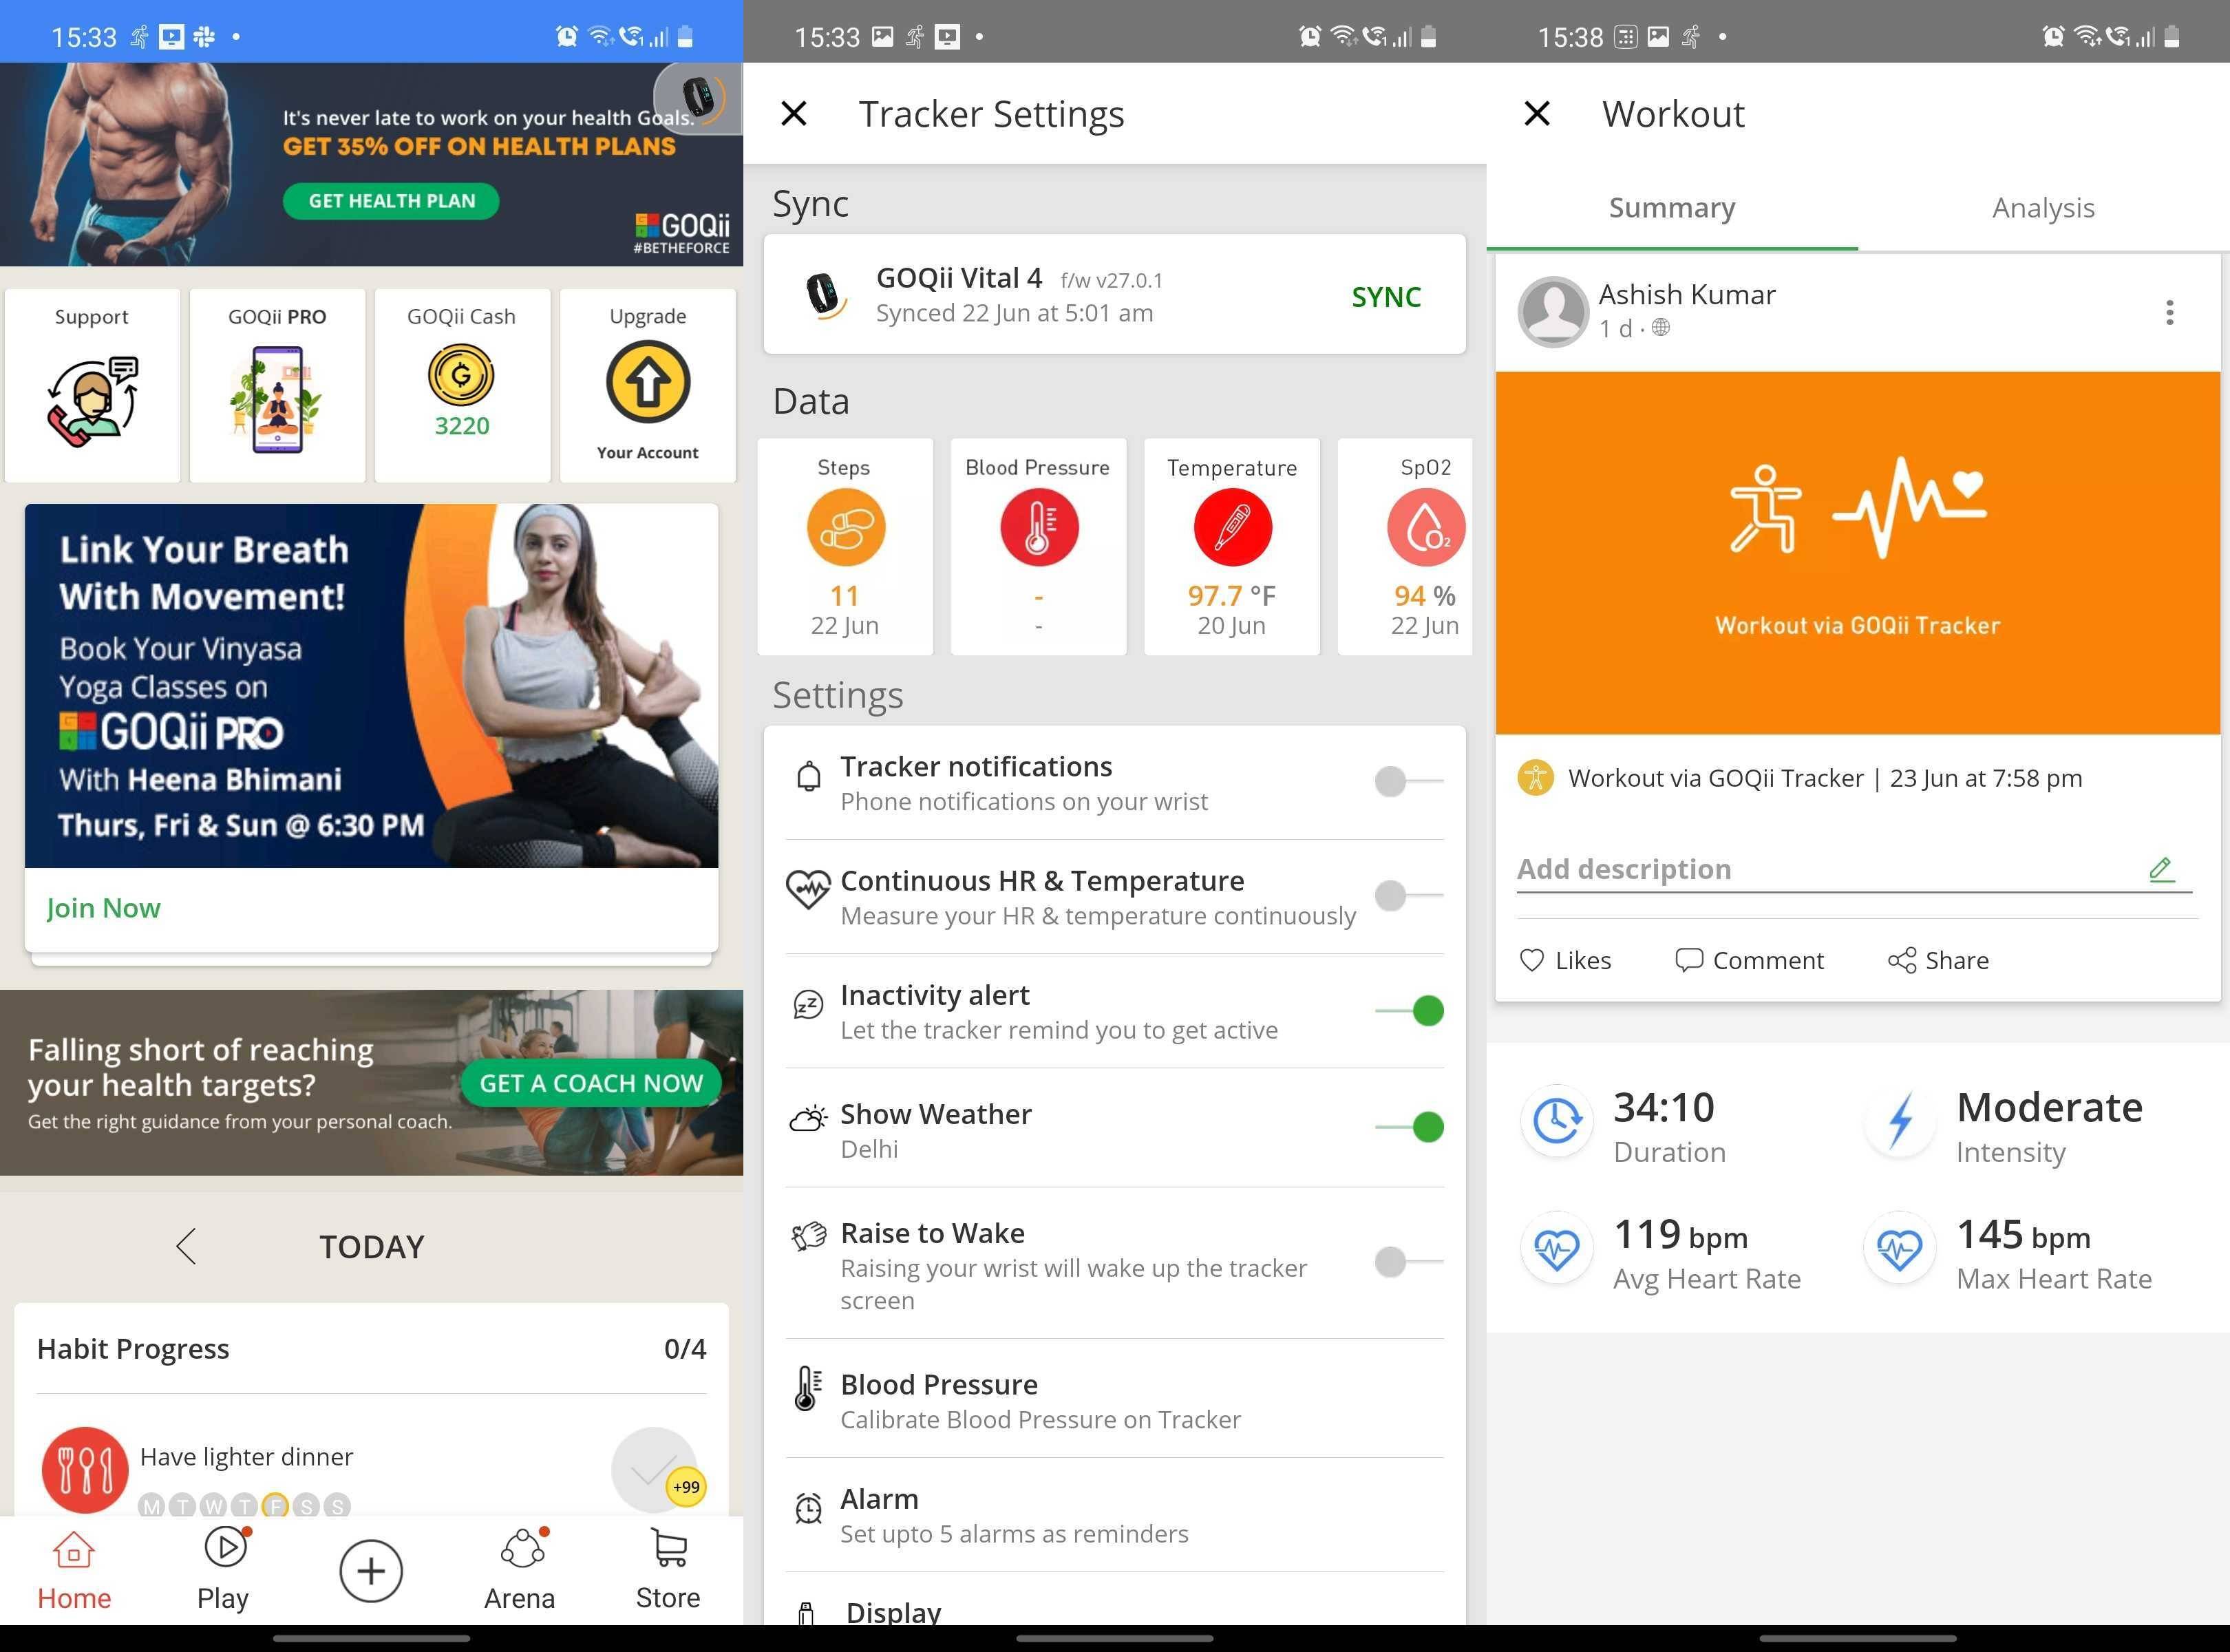Go to previous day from TODAY
The image size is (2230, 1652).
[186, 1246]
